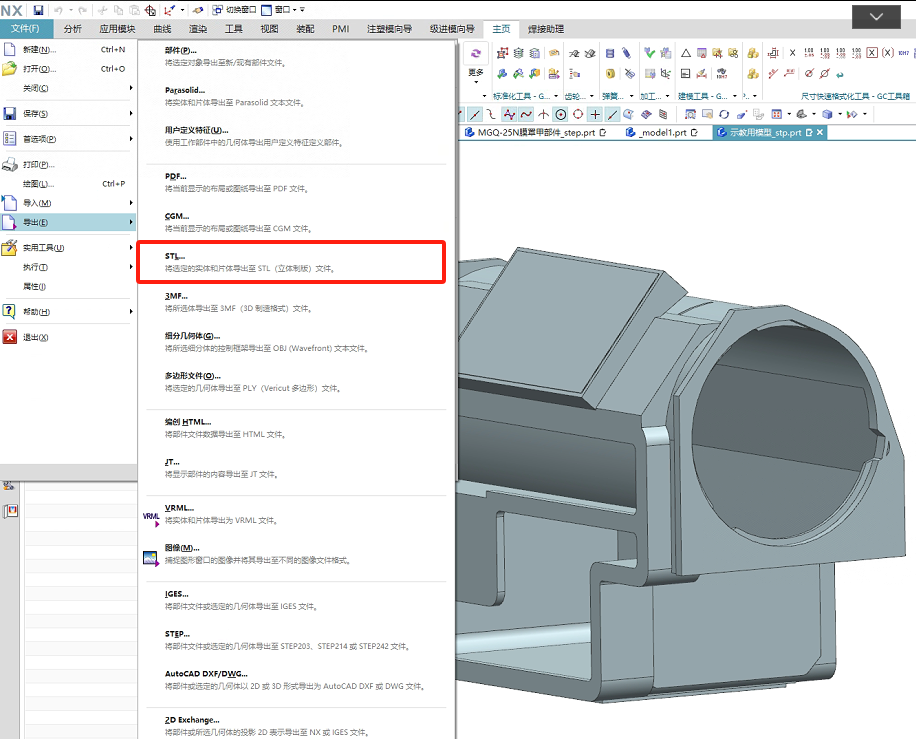
Task: Click the Cut scissors icon
Action: pos(102,10)
